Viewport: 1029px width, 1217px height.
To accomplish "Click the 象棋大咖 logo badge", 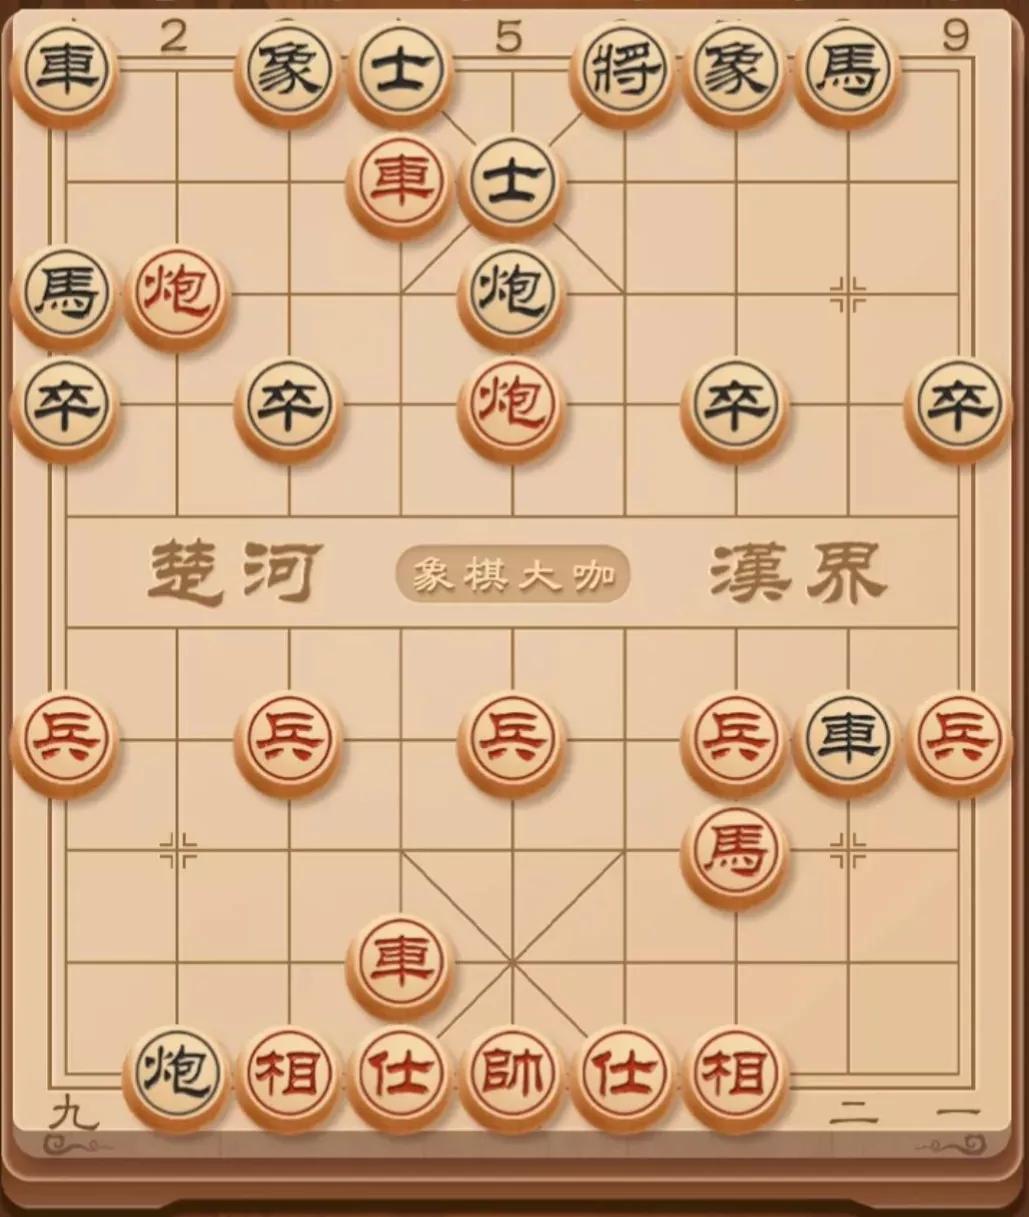I will [512, 574].
